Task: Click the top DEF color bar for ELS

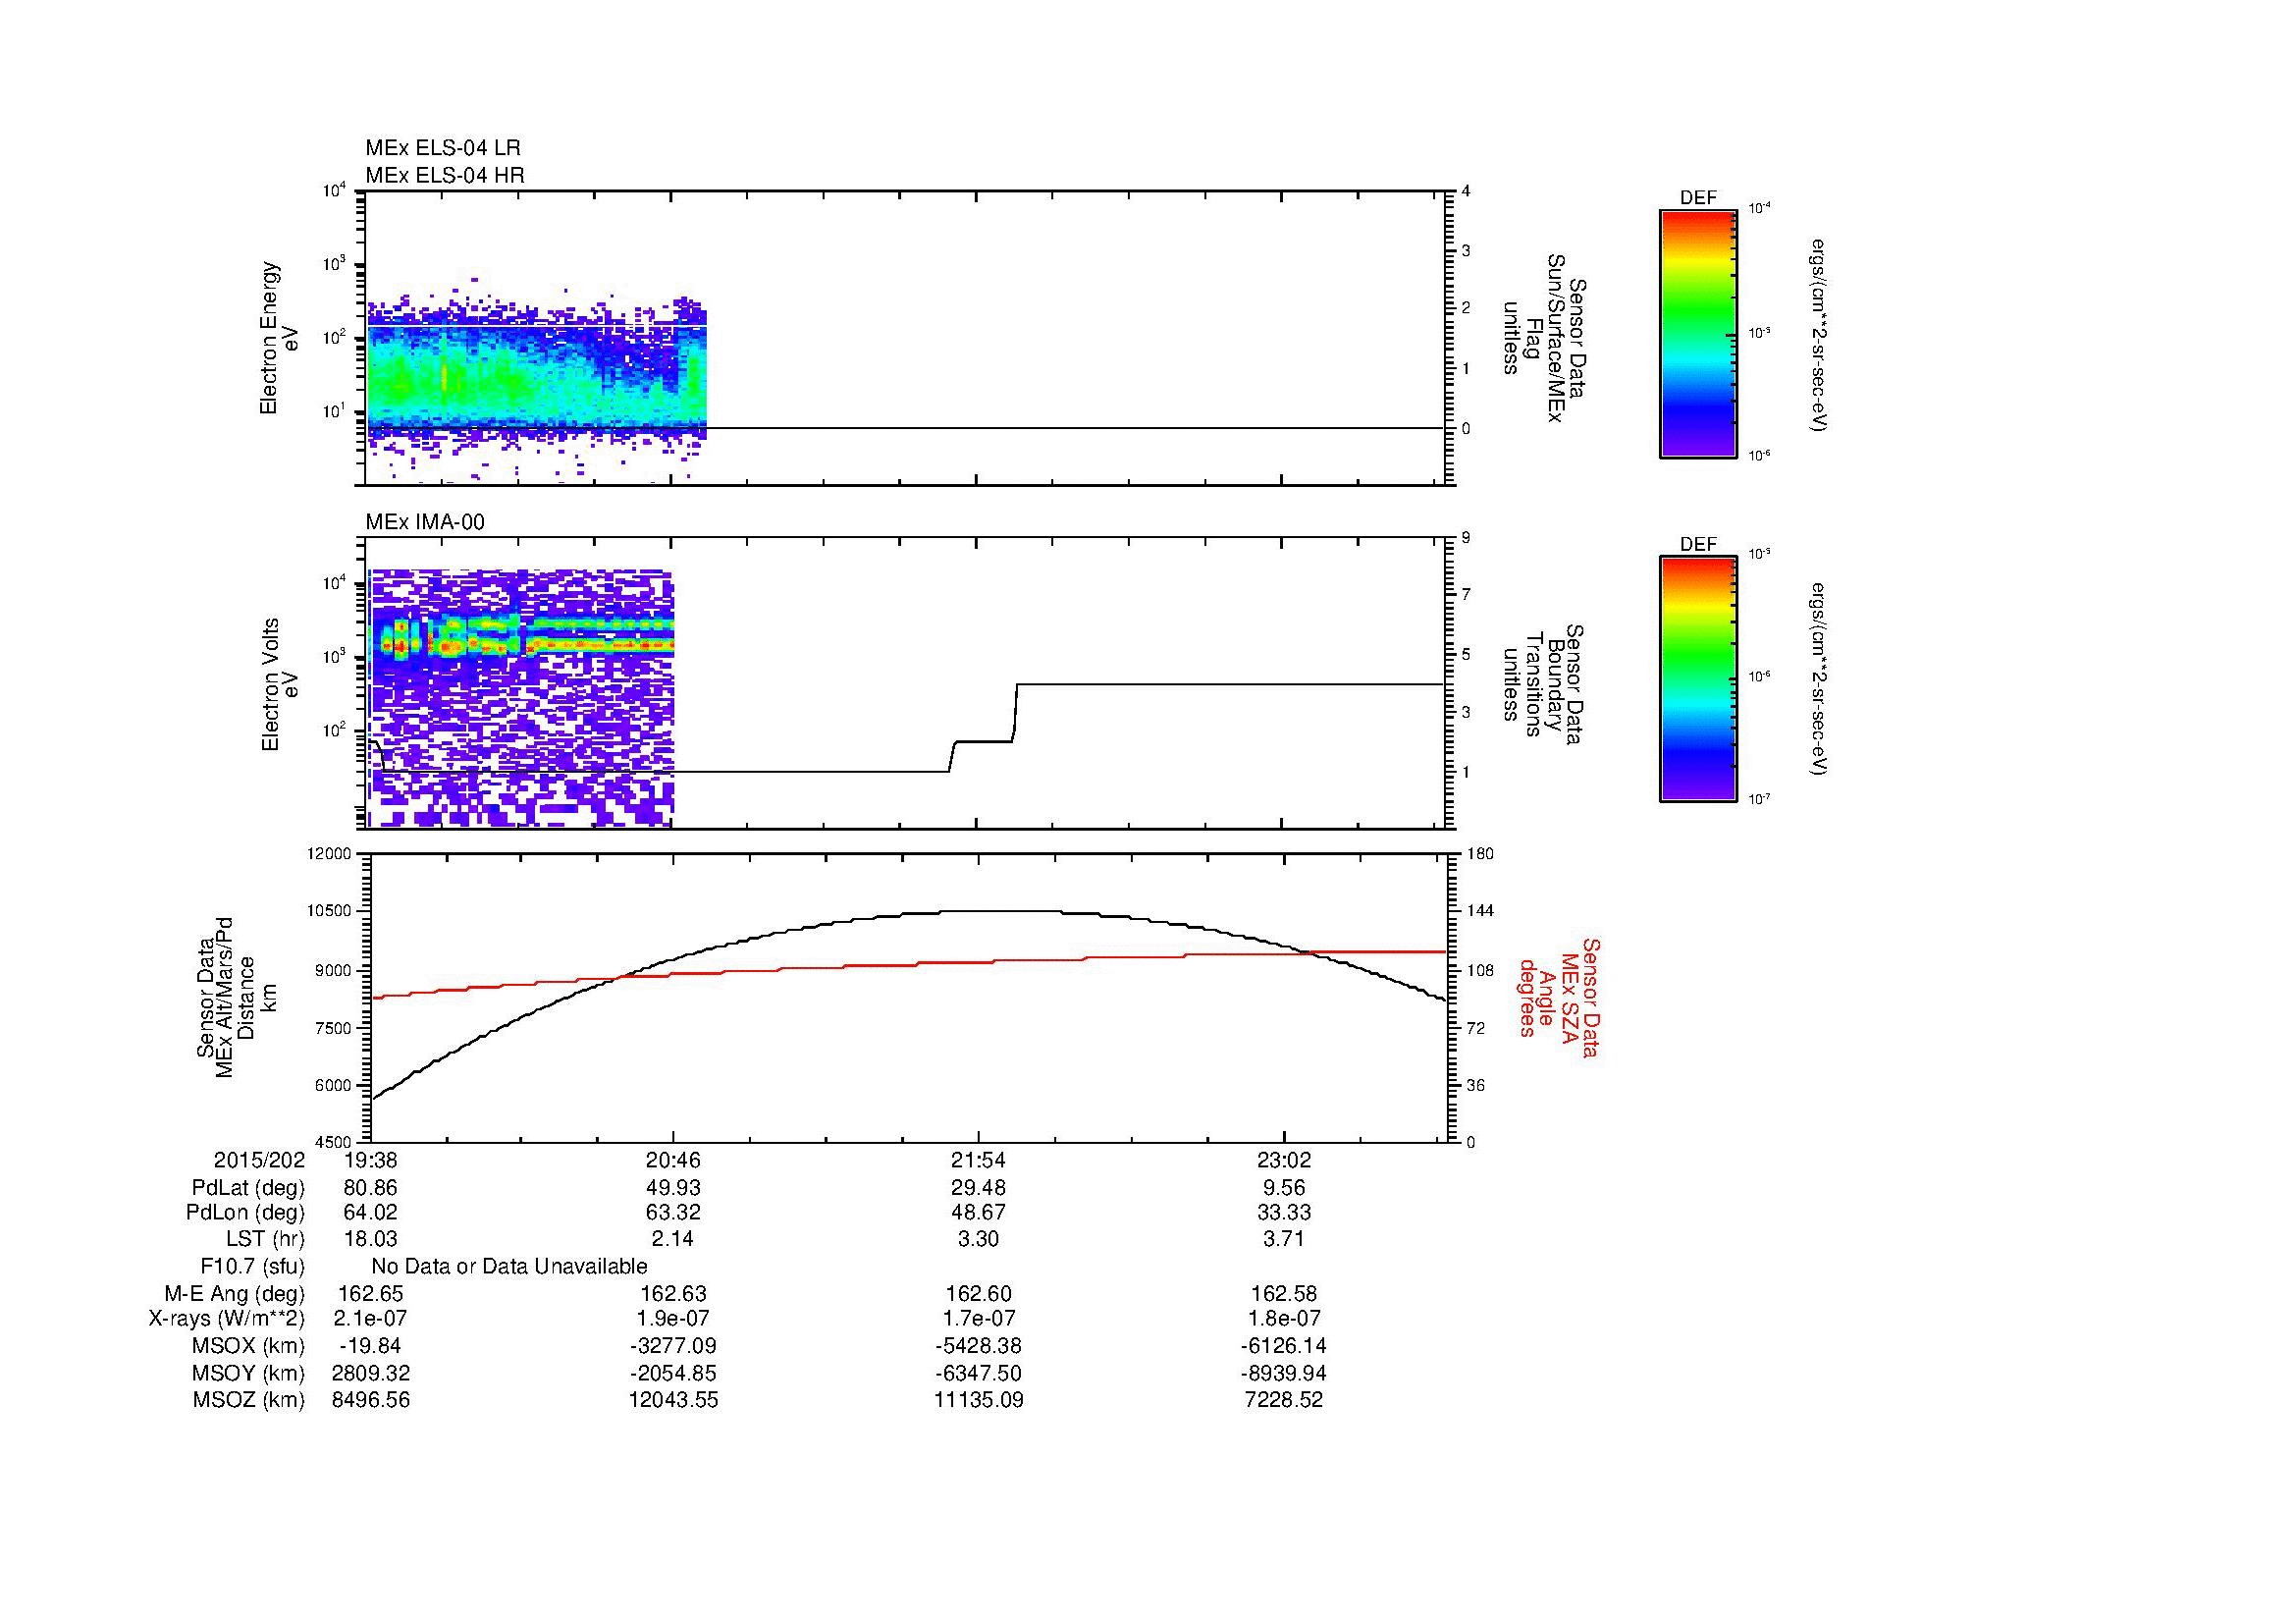Action: (1698, 333)
